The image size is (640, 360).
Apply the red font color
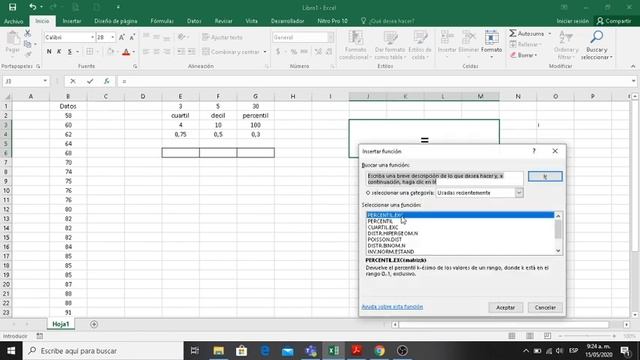(x=126, y=52)
